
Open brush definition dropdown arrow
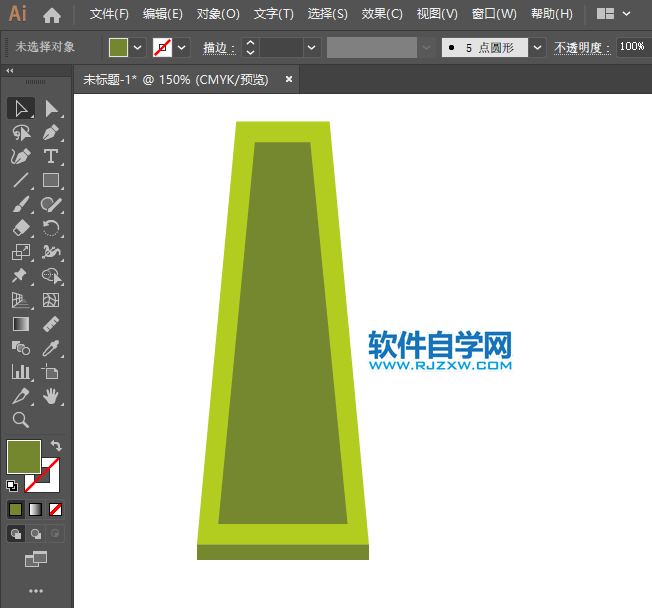click(537, 47)
